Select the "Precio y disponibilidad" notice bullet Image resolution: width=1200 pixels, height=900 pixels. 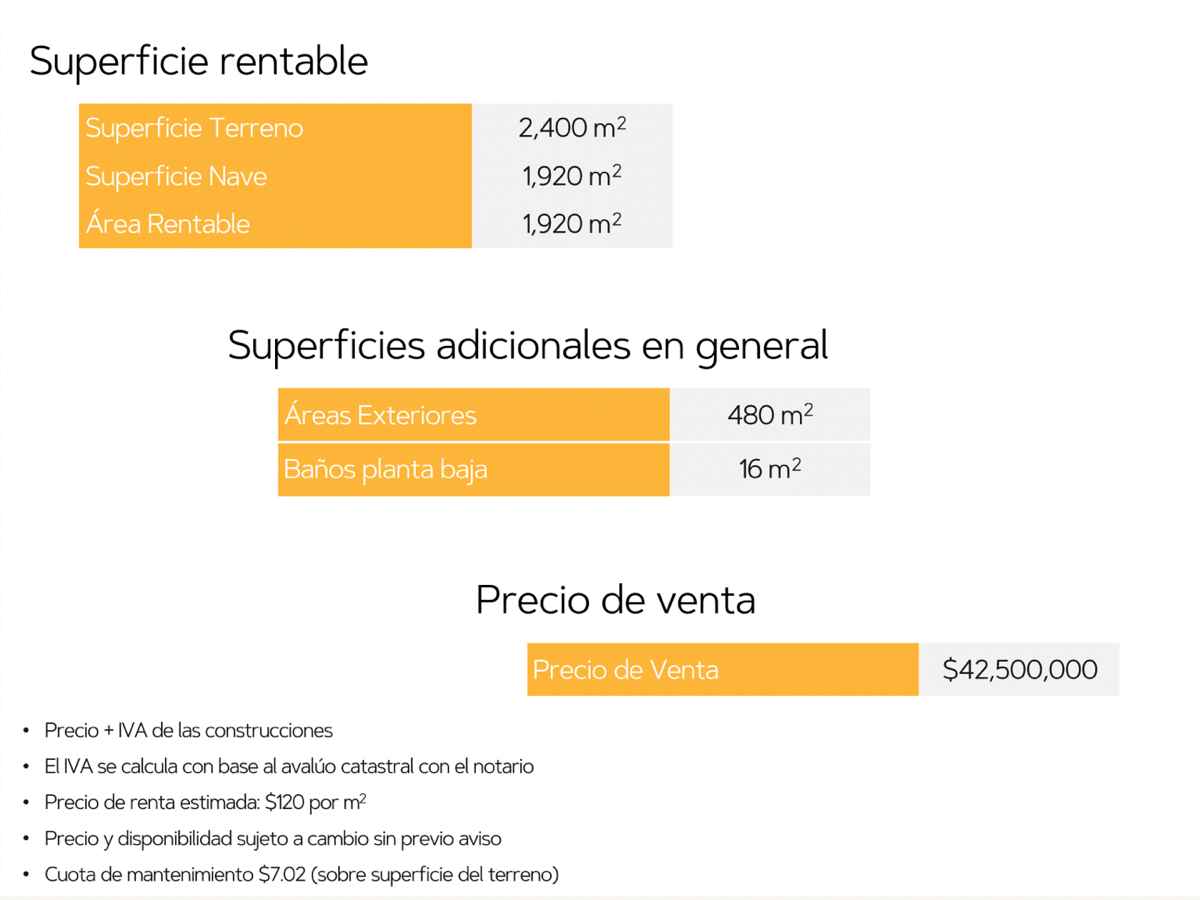coord(273,838)
